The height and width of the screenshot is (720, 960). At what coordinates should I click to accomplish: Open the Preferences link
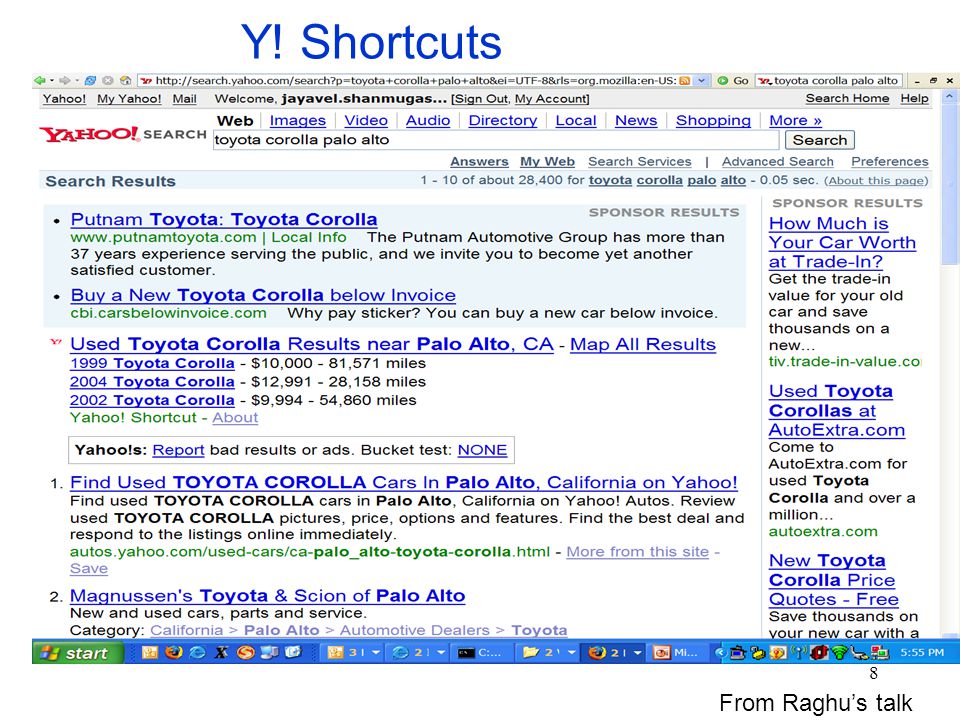(x=890, y=162)
